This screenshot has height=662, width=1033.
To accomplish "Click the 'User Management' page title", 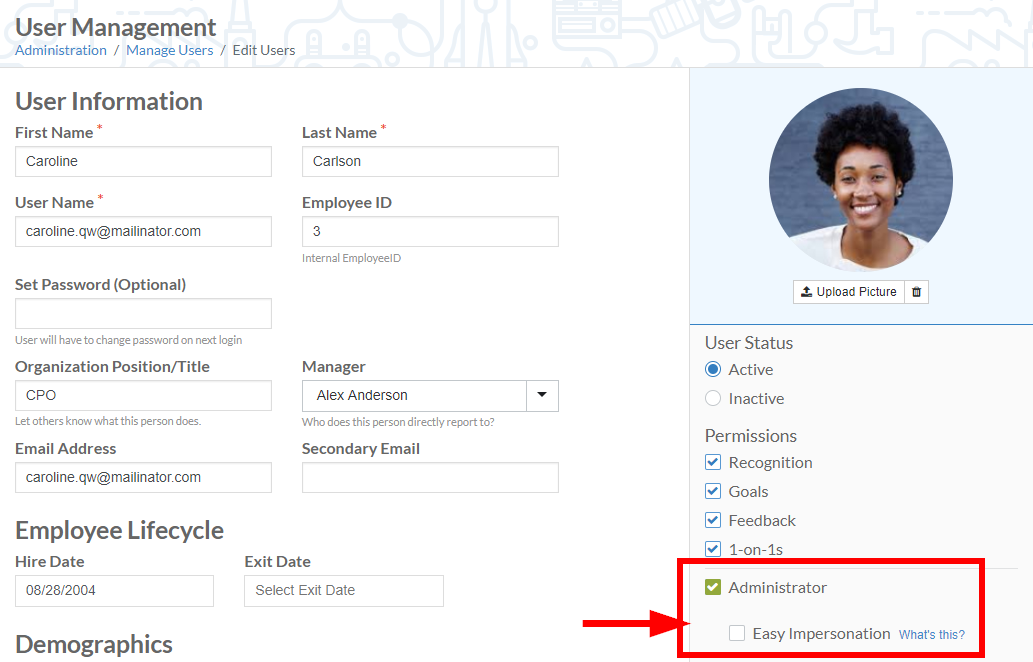I will 115,28.
